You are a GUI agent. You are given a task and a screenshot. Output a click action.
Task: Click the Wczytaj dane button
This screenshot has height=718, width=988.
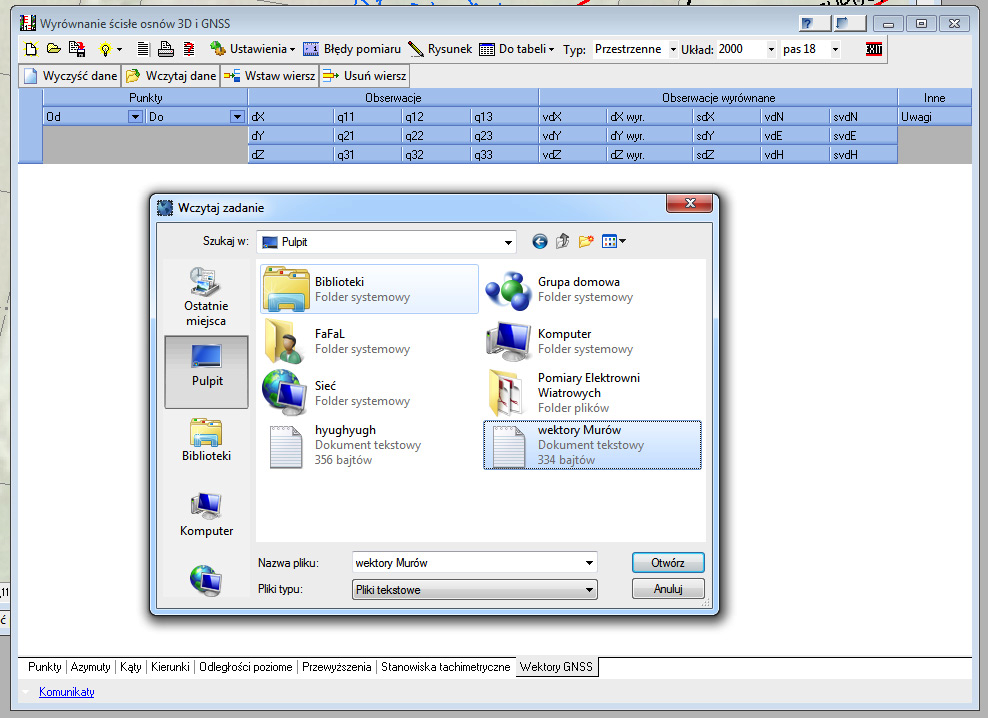click(x=171, y=76)
